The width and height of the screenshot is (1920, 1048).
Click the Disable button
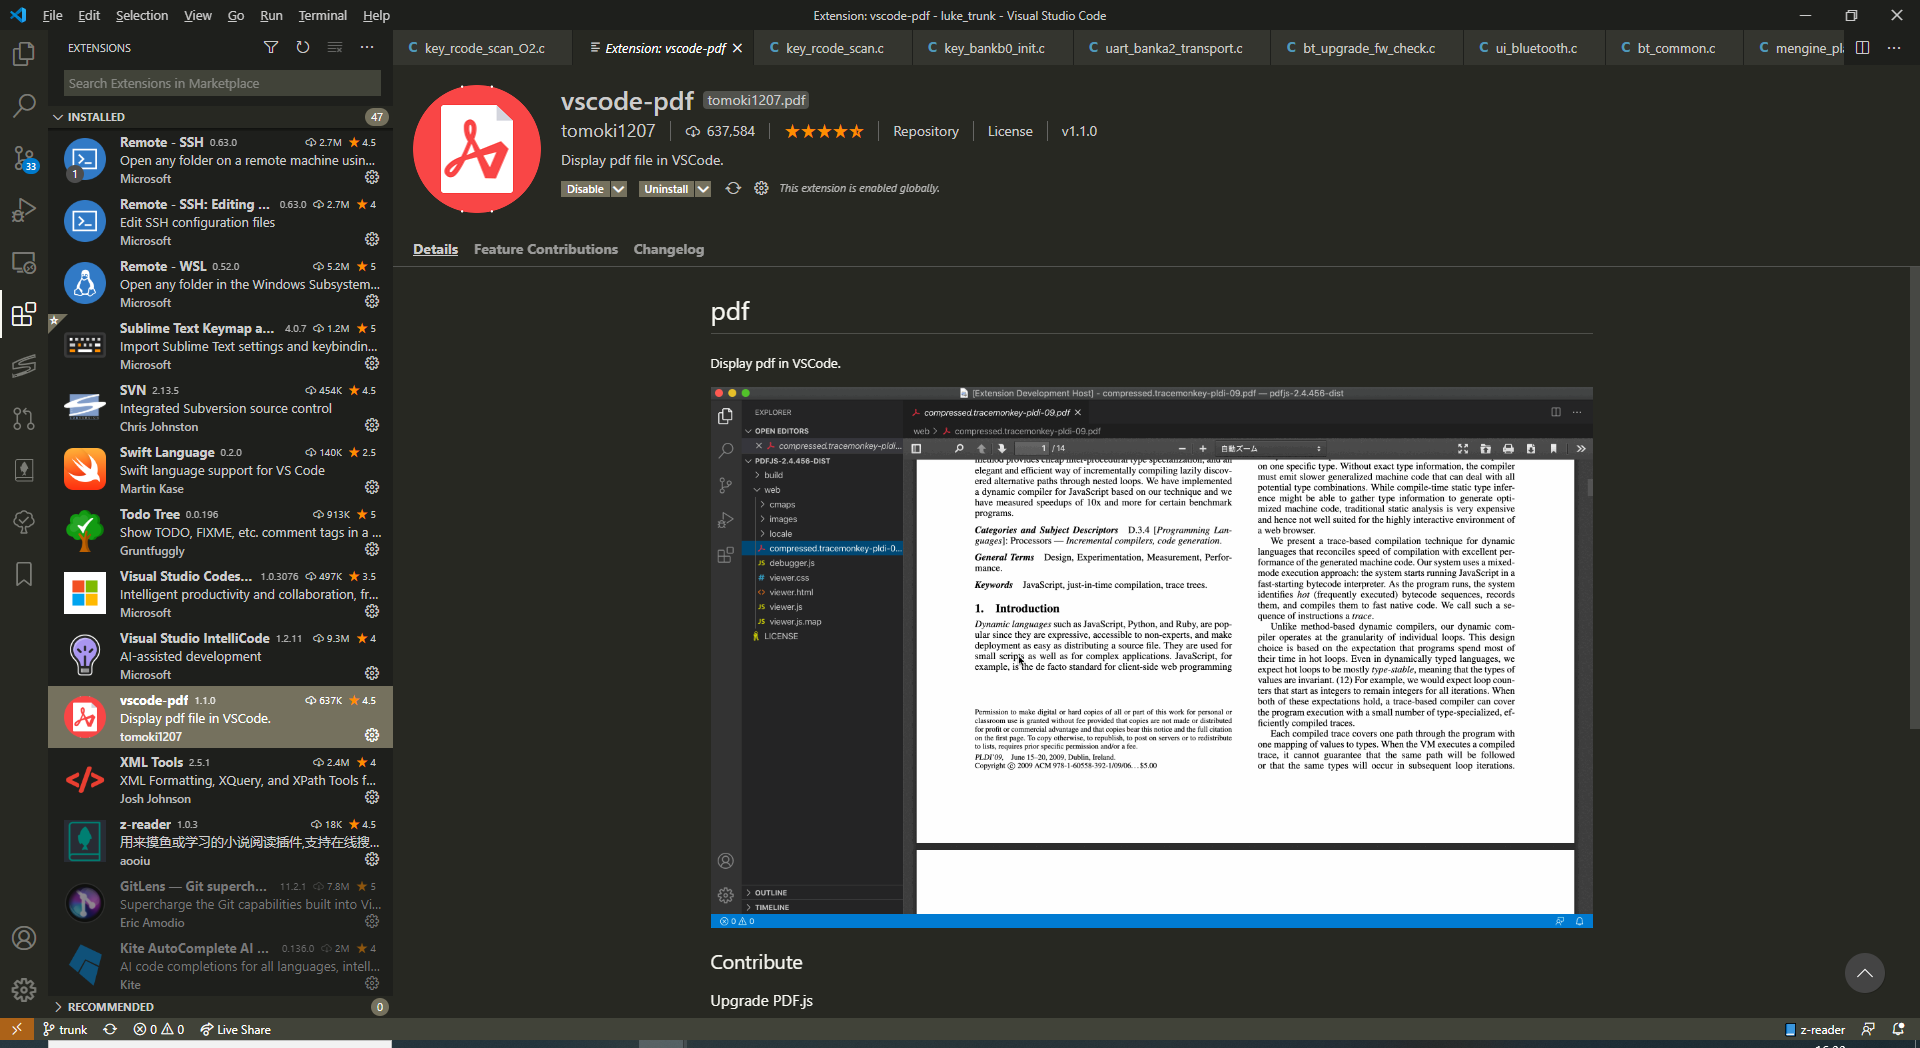(585, 189)
